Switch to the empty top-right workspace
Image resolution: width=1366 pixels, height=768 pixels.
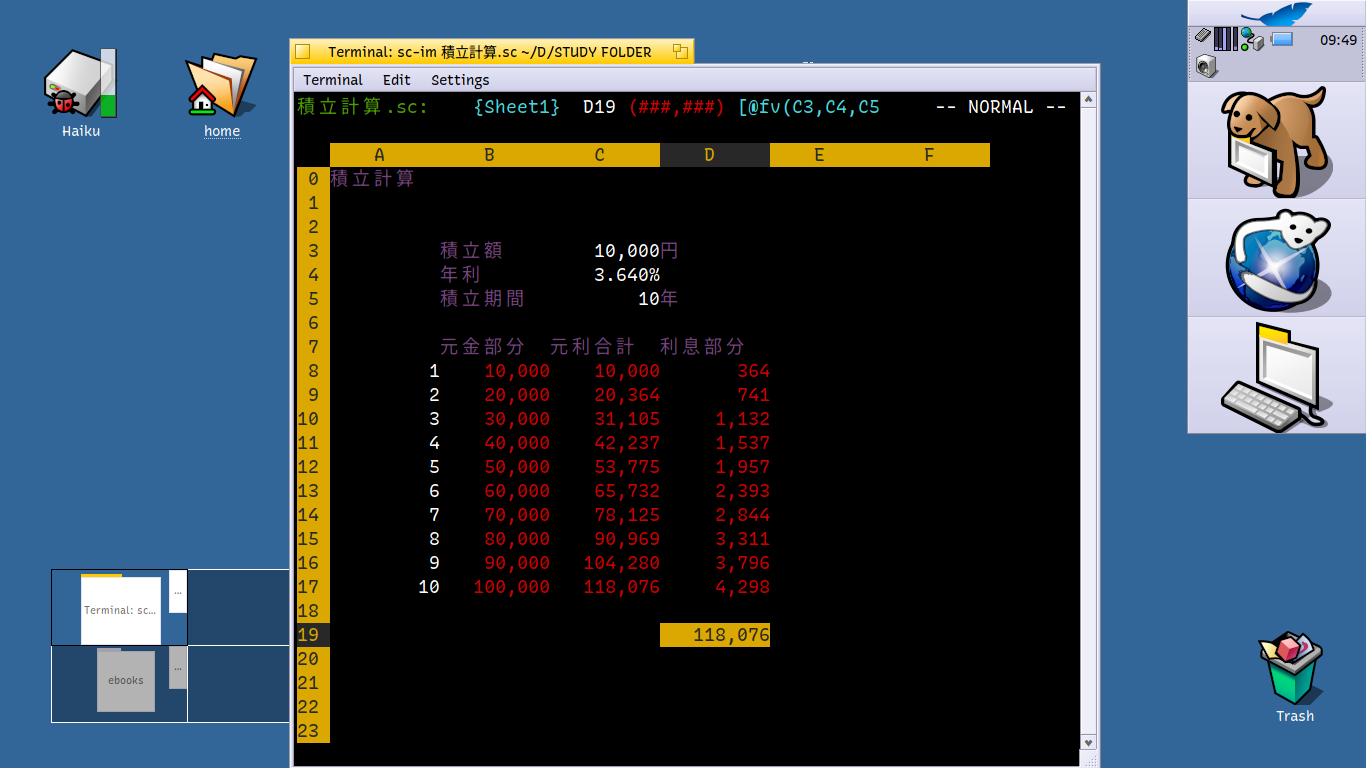click(238, 607)
